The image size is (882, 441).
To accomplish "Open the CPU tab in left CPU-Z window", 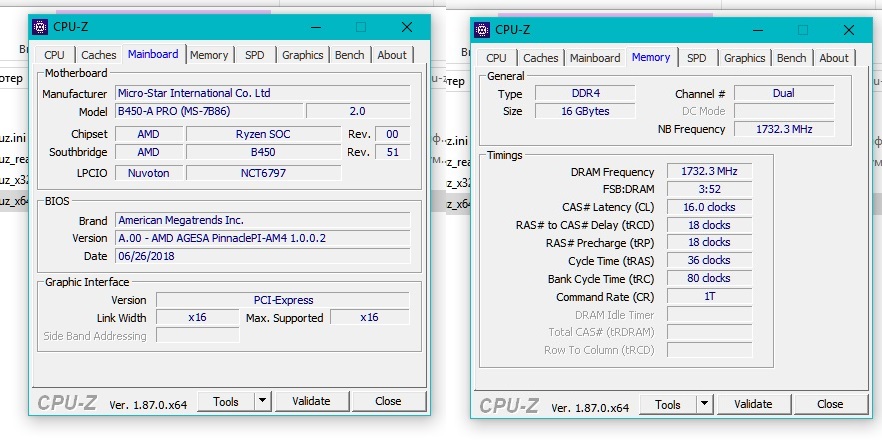I will coord(54,55).
